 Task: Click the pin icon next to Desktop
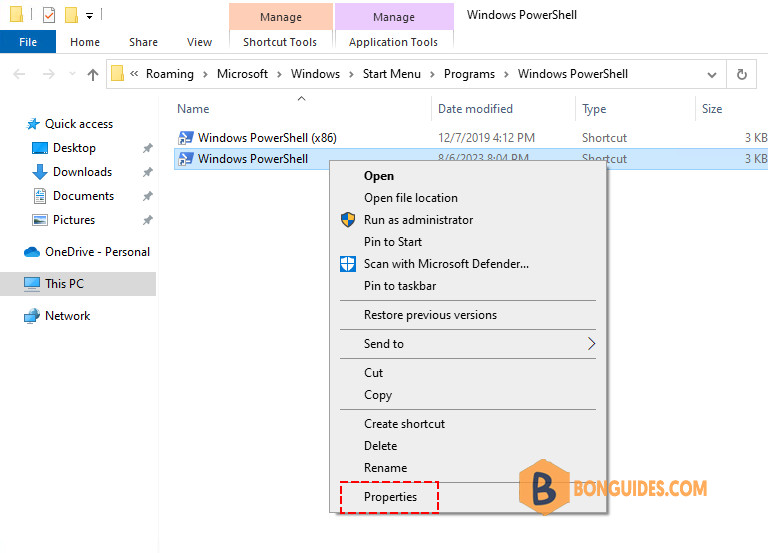(147, 148)
